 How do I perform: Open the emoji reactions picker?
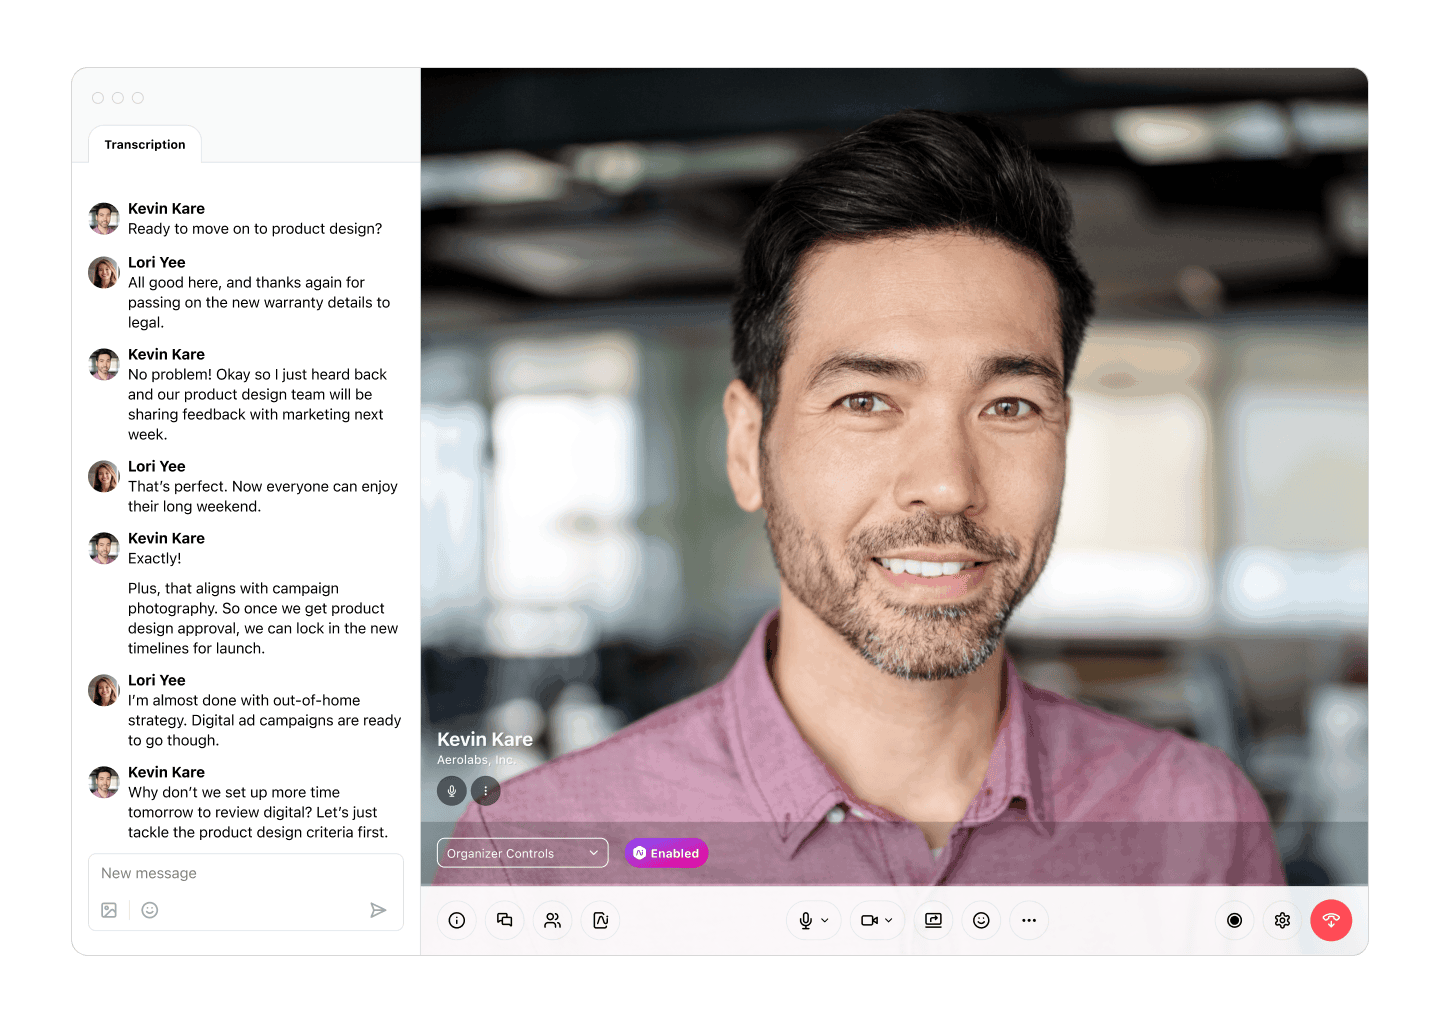point(981,920)
